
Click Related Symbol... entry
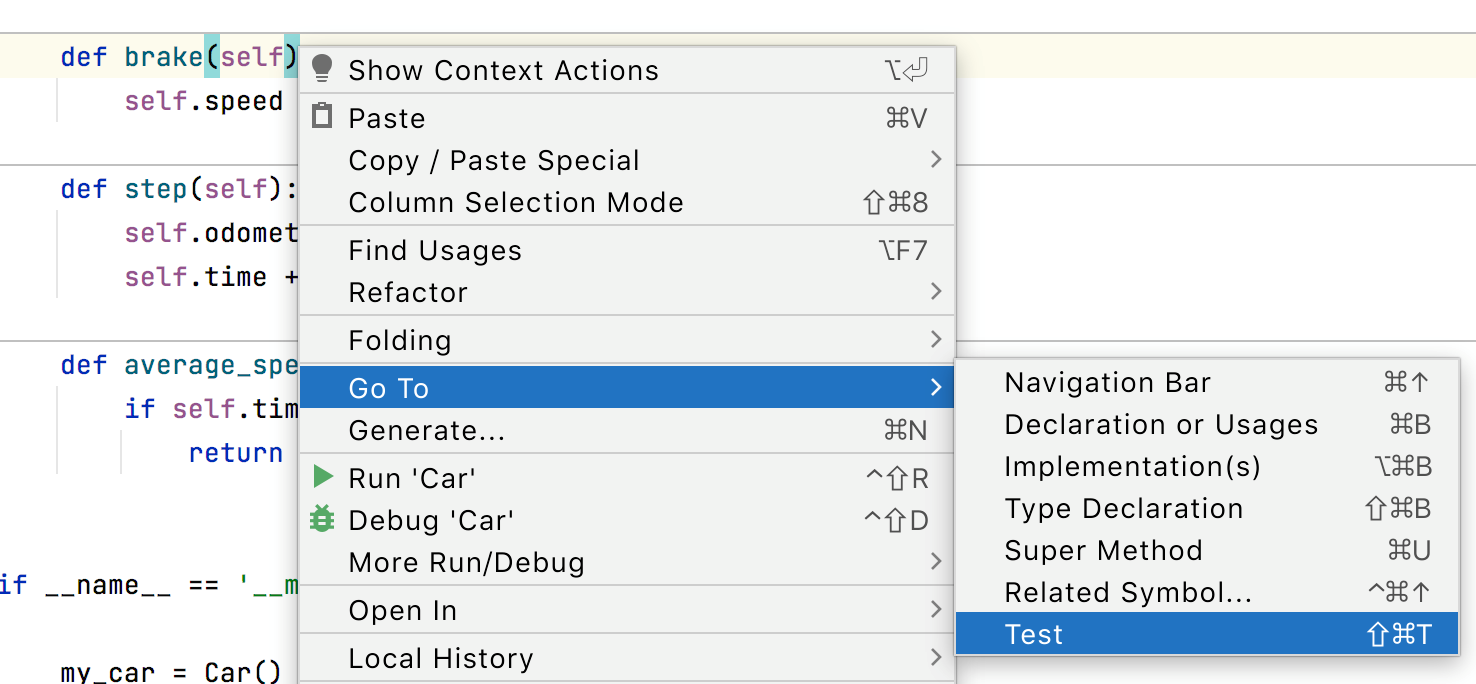(1128, 592)
